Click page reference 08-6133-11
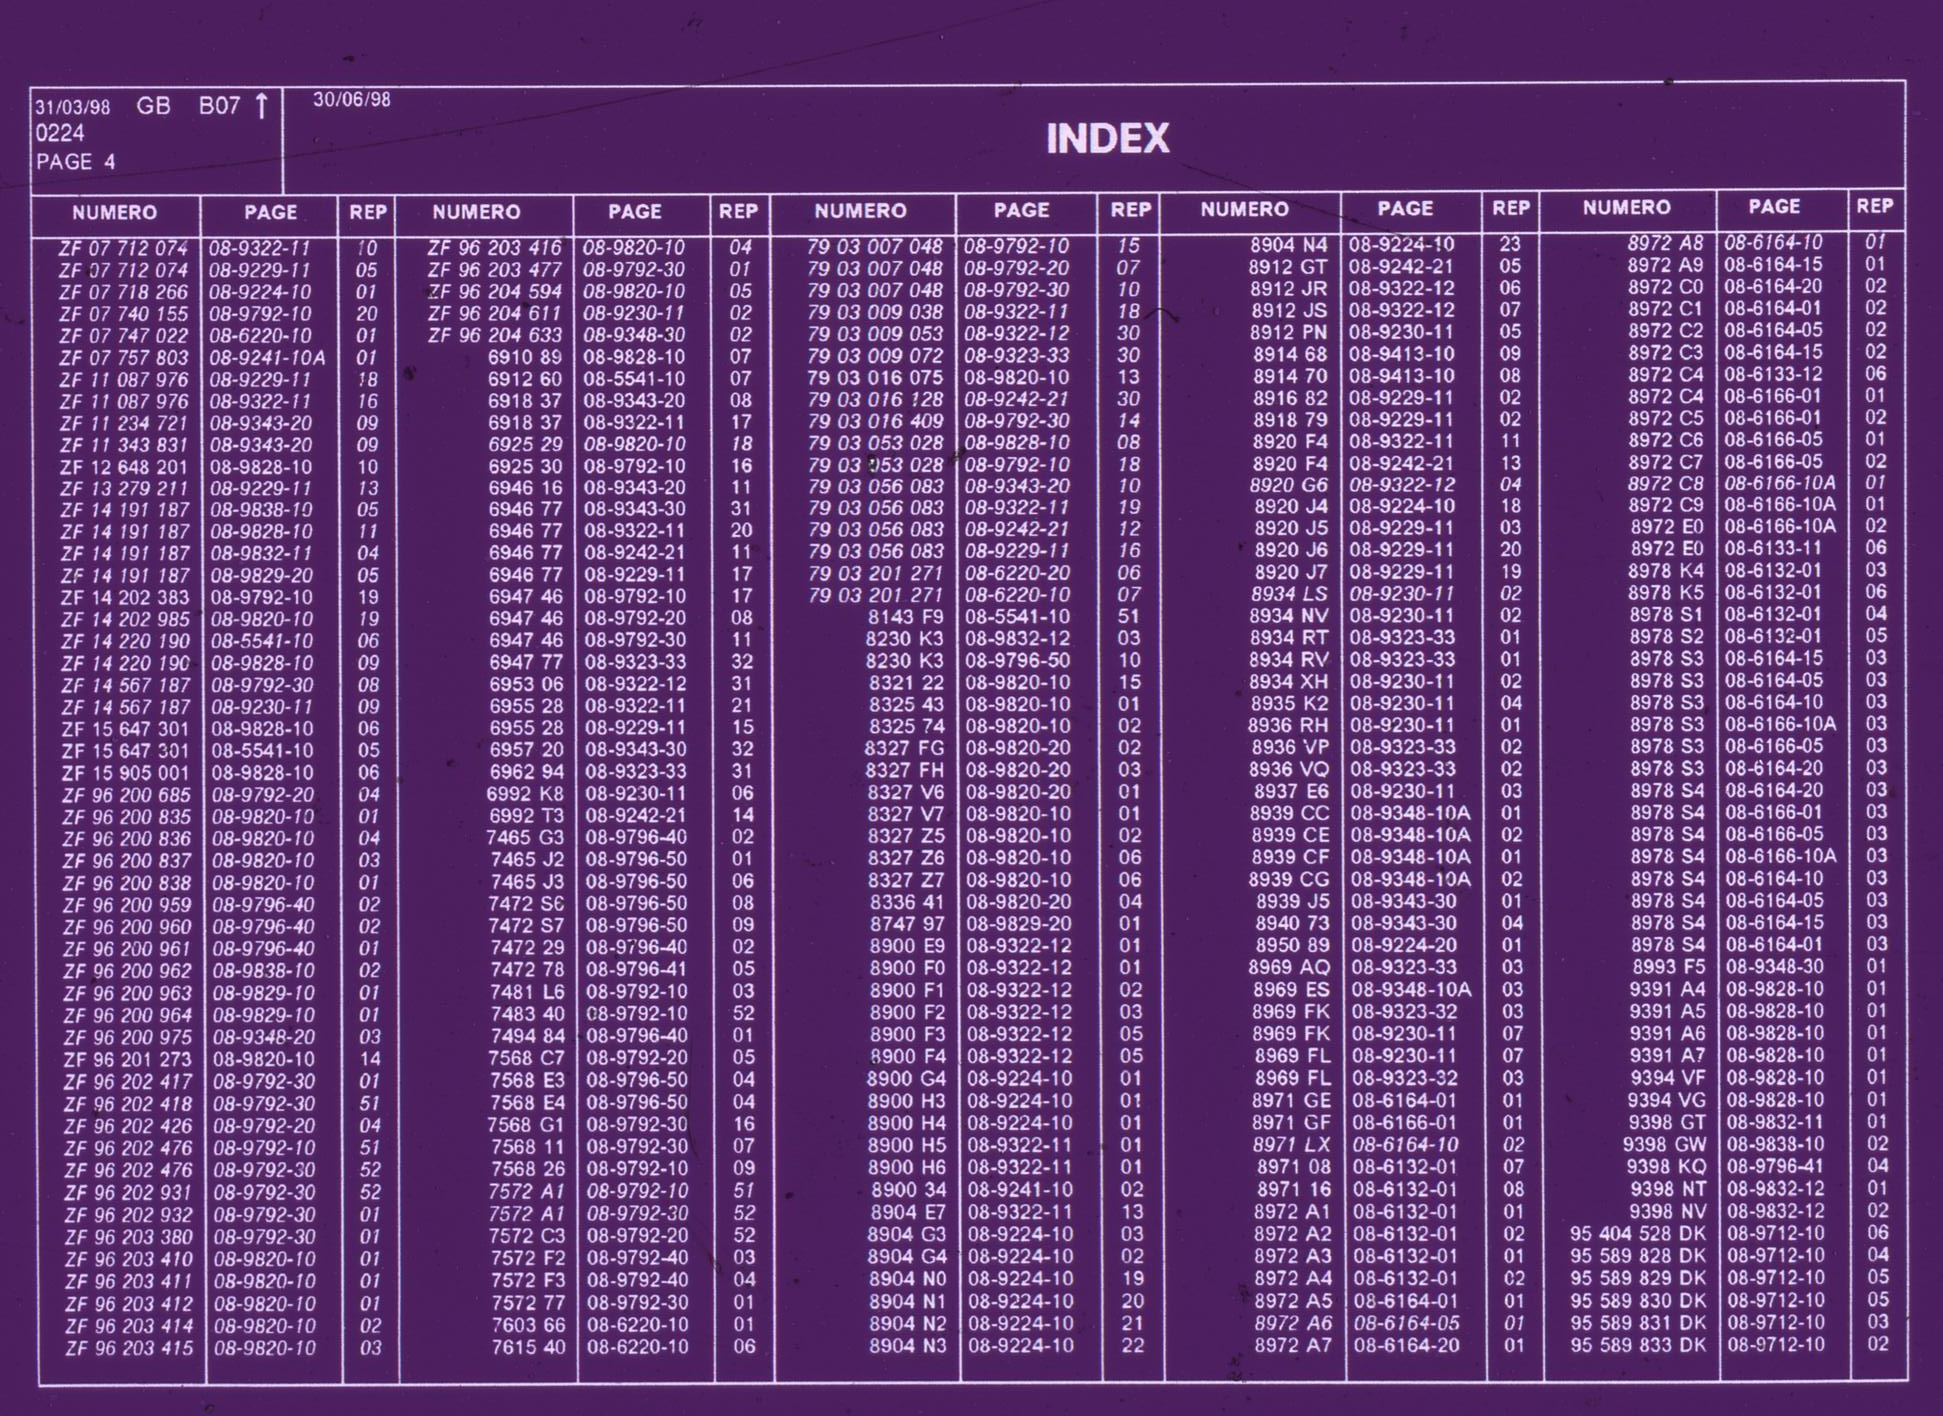The image size is (1943, 1416). pyautogui.click(x=1775, y=548)
